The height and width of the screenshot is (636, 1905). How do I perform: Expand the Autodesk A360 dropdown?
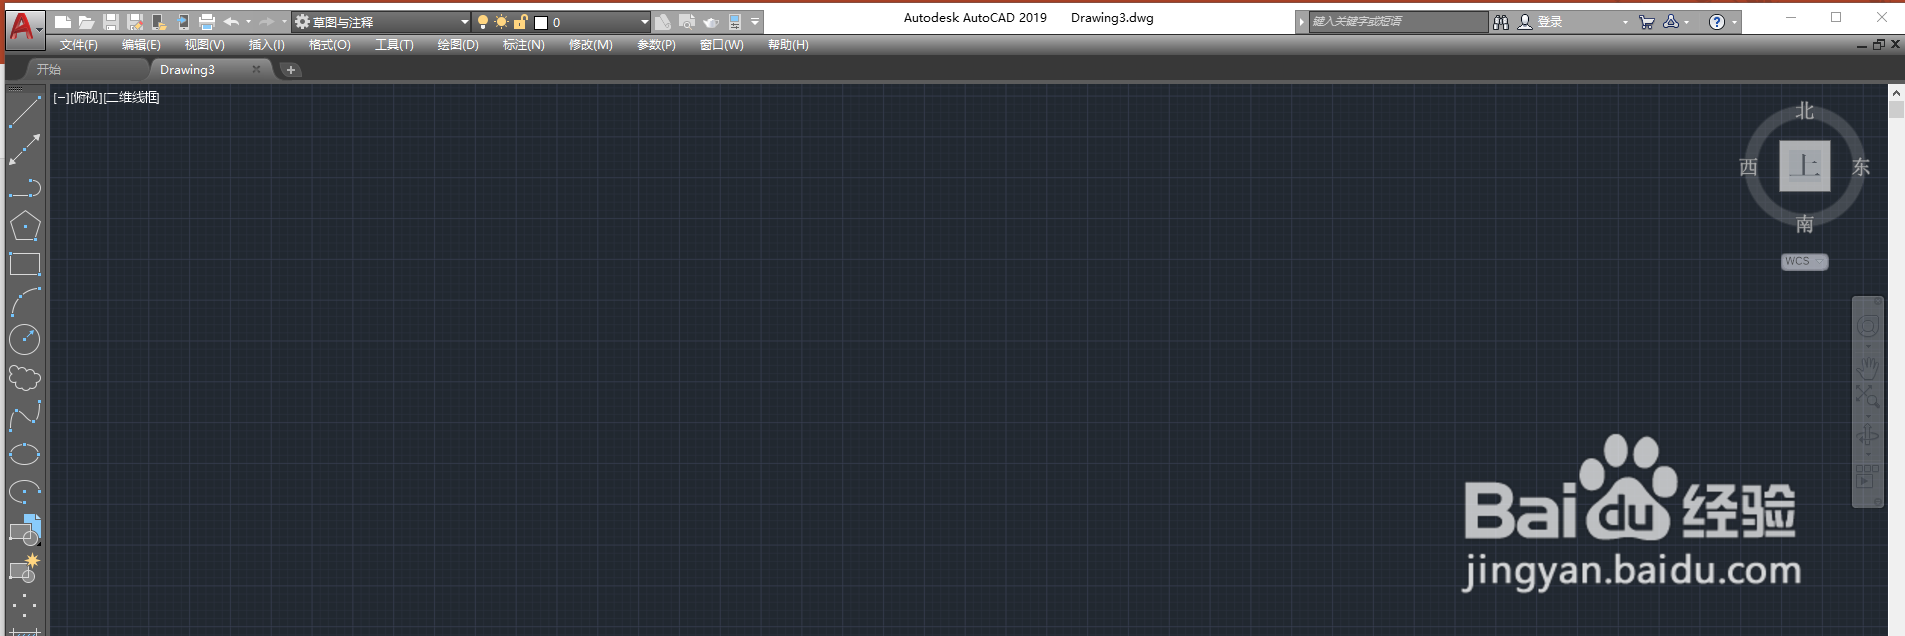1686,22
